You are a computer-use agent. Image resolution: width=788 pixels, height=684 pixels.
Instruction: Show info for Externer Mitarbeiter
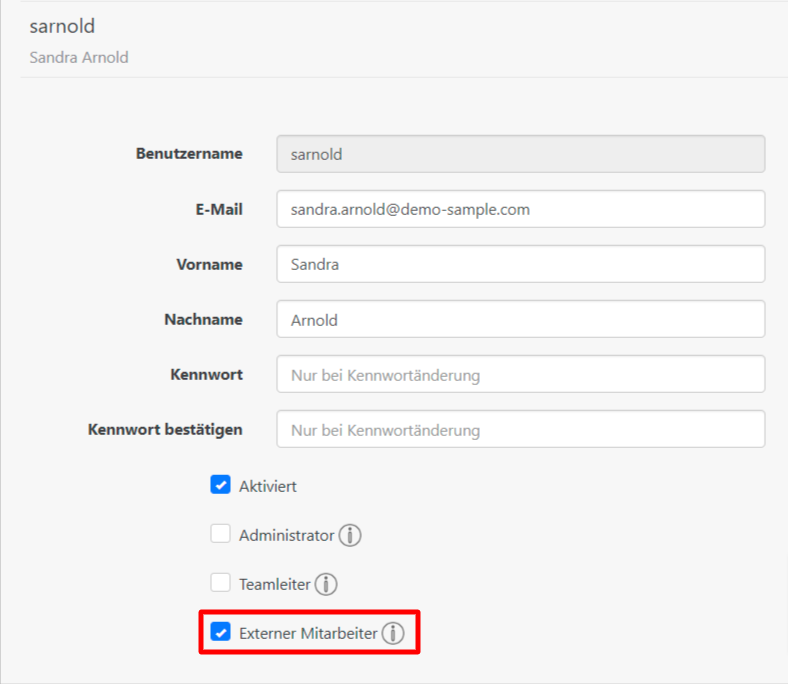tap(393, 633)
